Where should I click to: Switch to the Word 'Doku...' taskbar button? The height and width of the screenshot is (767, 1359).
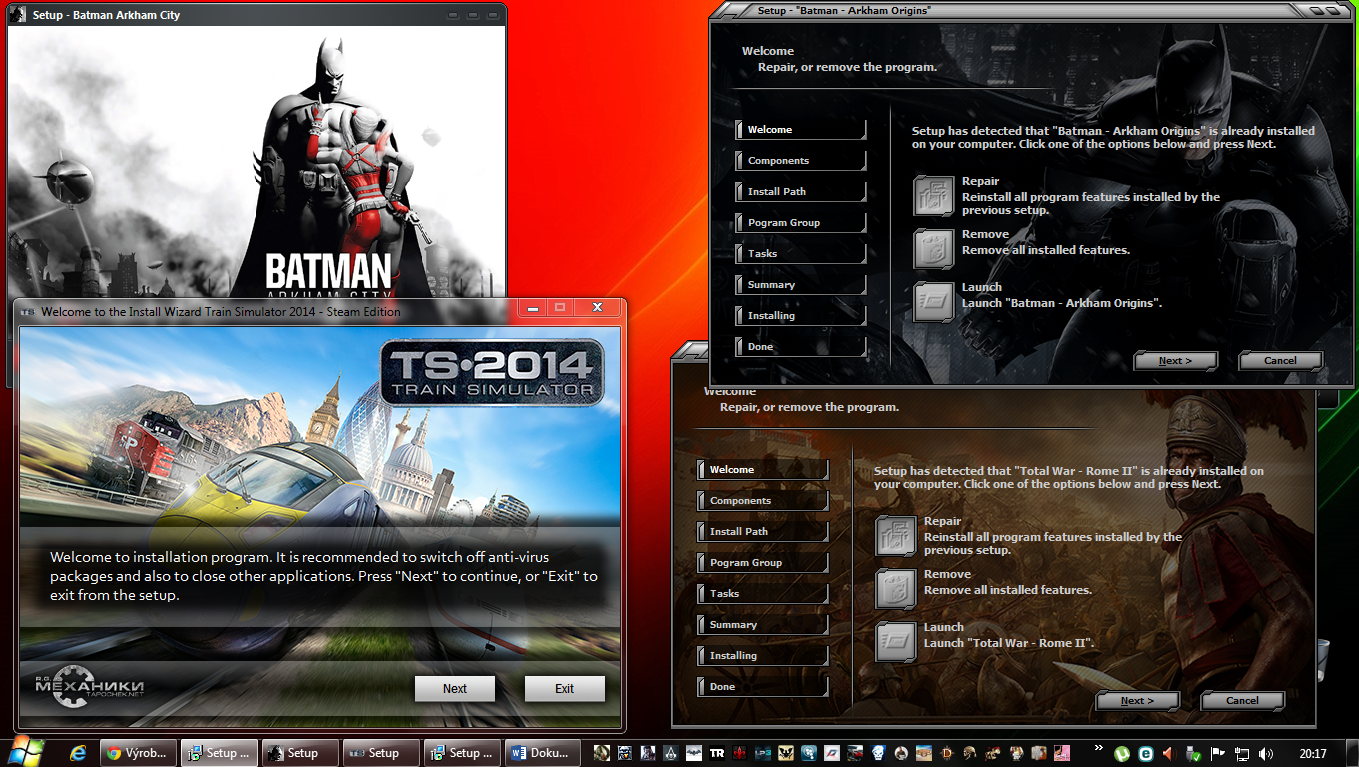(543, 753)
